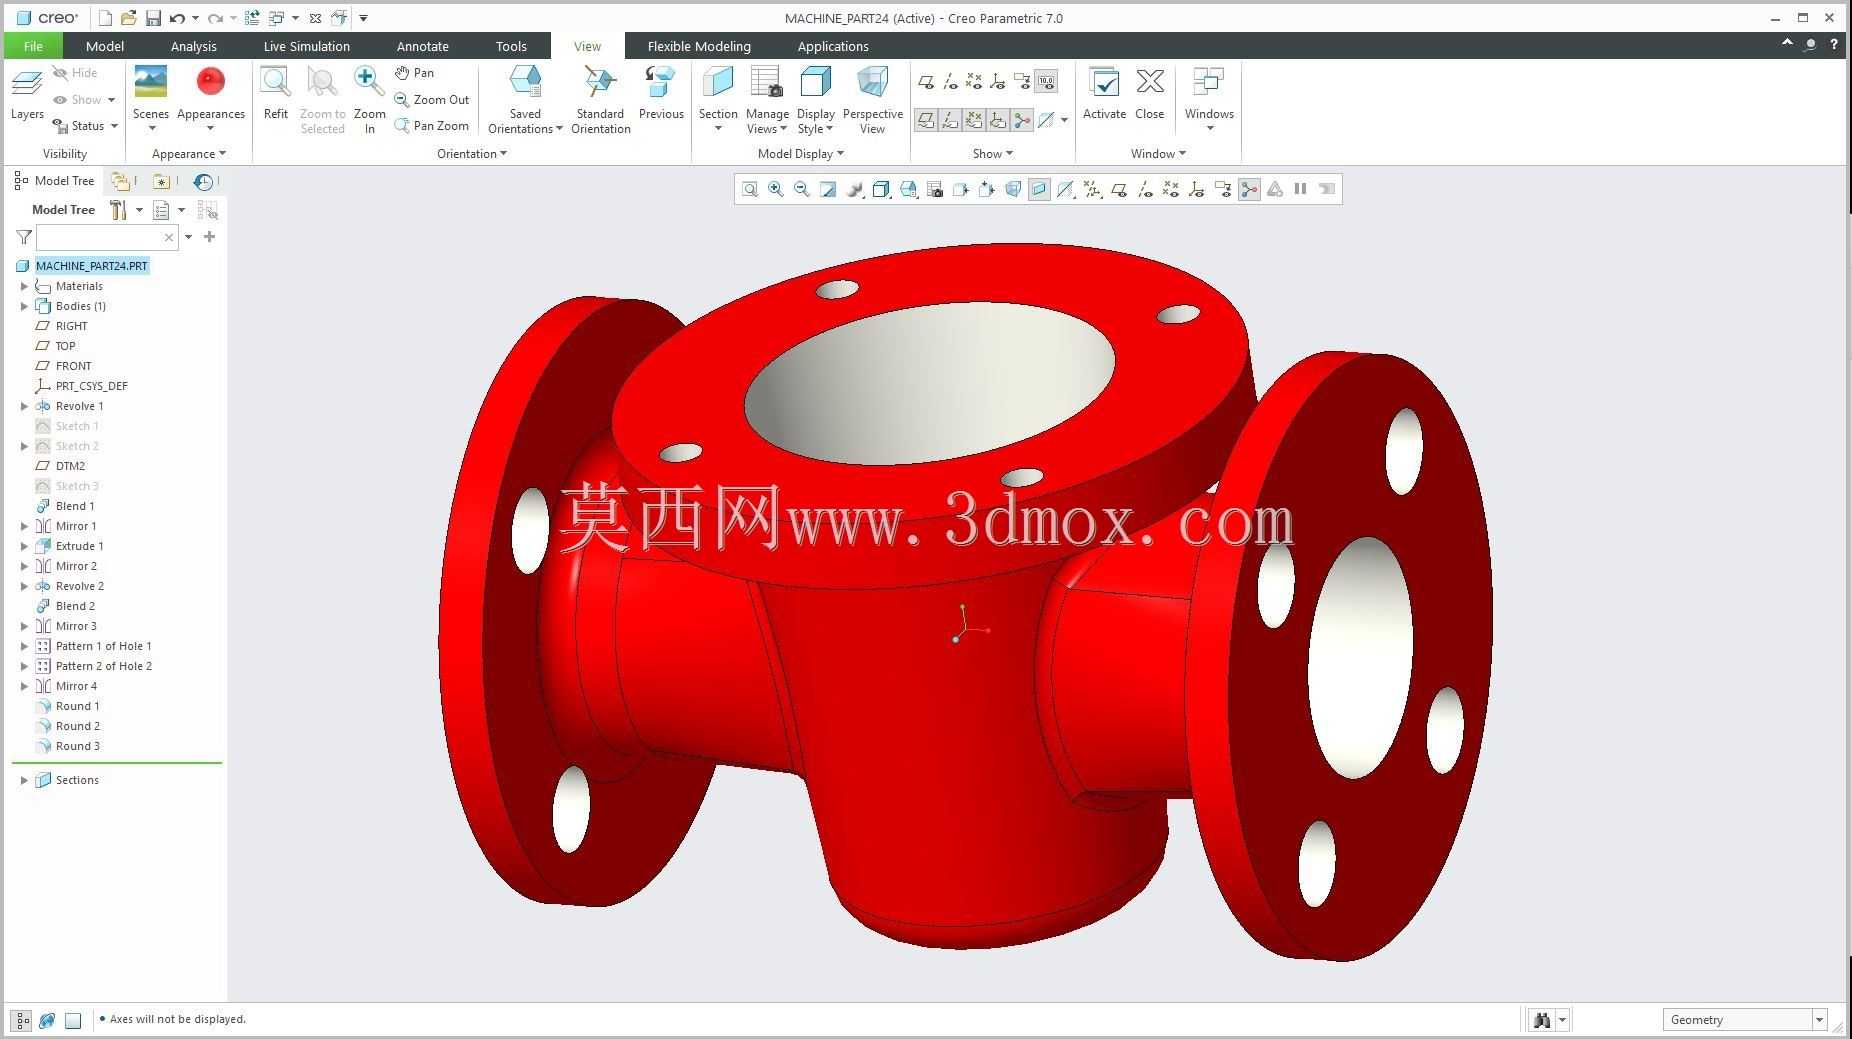This screenshot has width=1852, height=1039.
Task: Open the Display Style options
Action: point(816,99)
